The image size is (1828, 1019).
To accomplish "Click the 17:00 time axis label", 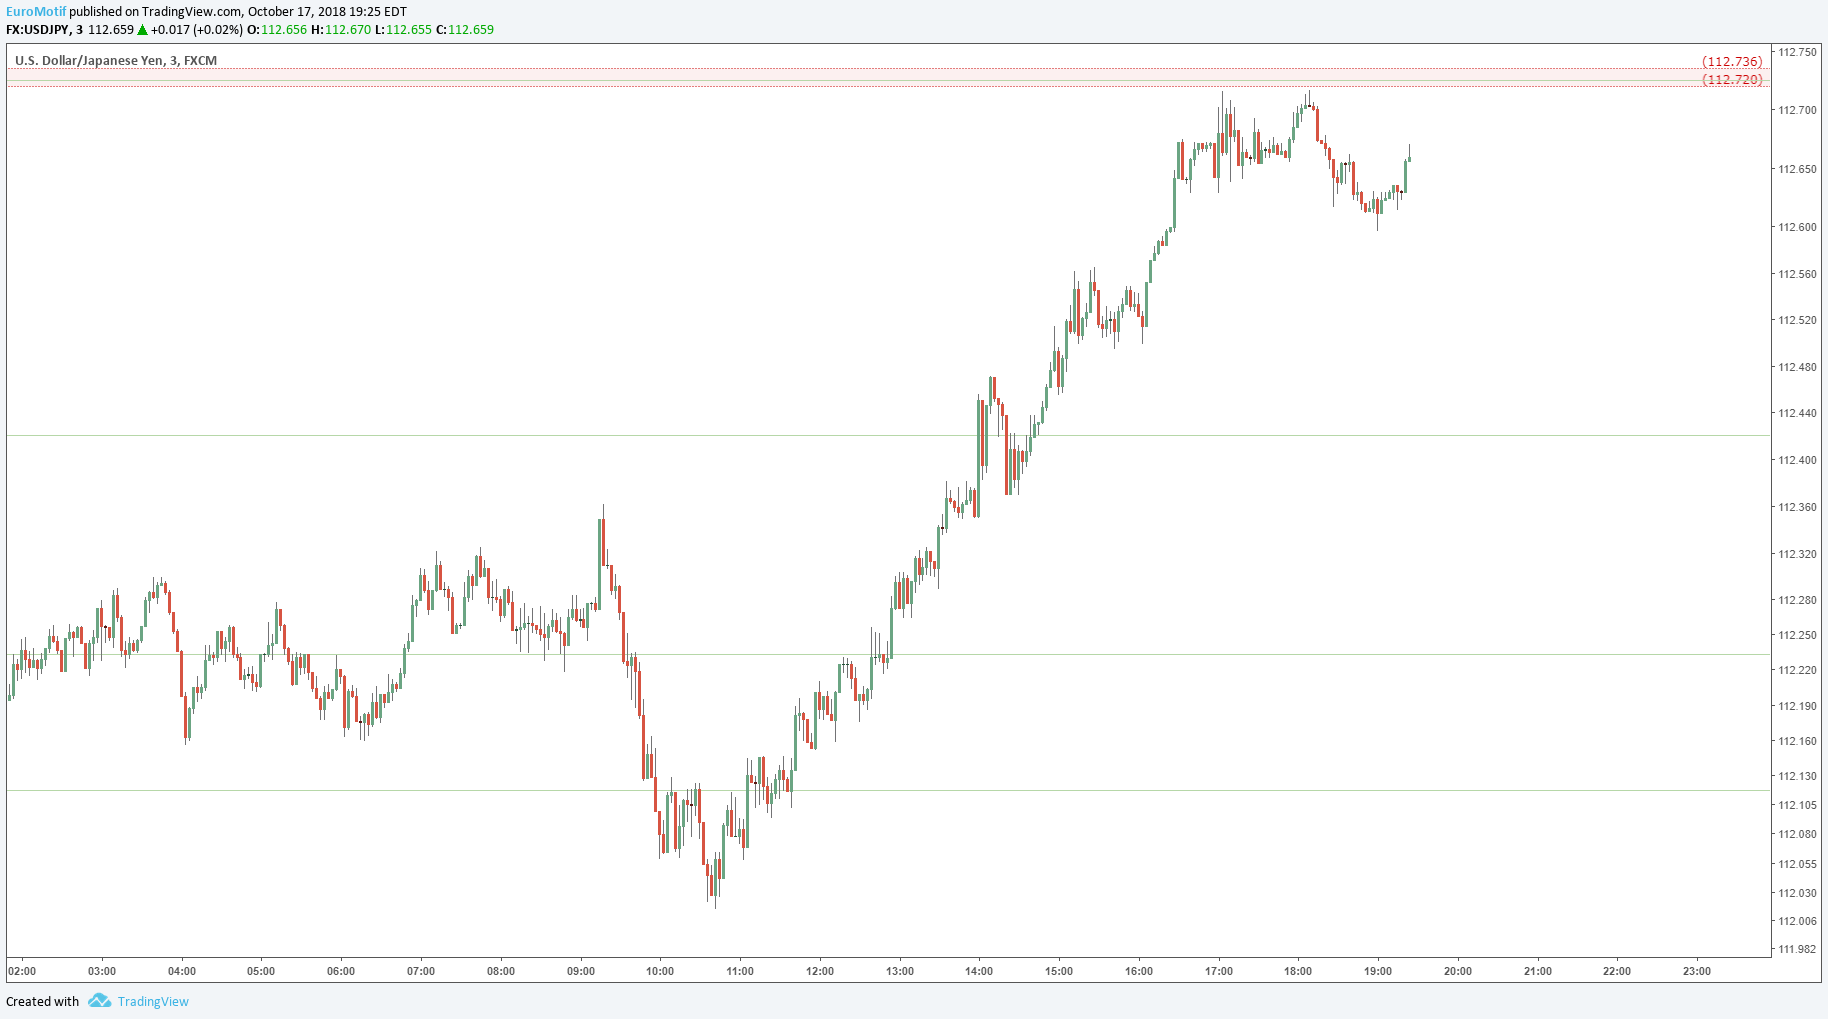I will (x=1219, y=971).
